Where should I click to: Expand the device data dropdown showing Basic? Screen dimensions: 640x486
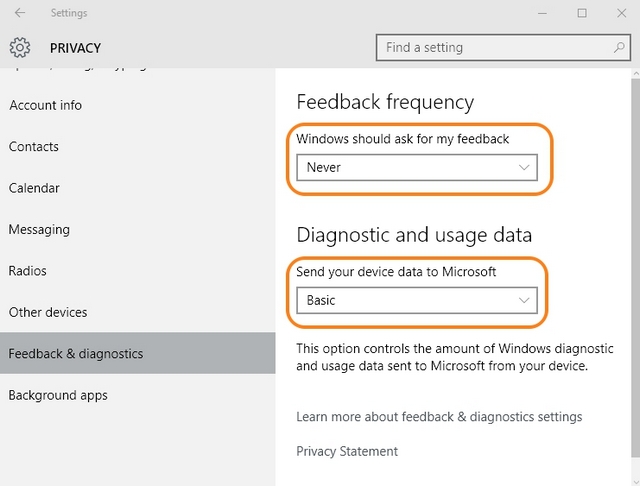tap(416, 300)
